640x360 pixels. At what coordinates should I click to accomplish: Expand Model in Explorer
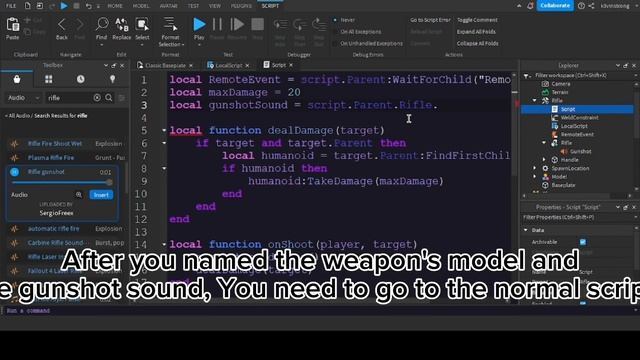[534, 177]
